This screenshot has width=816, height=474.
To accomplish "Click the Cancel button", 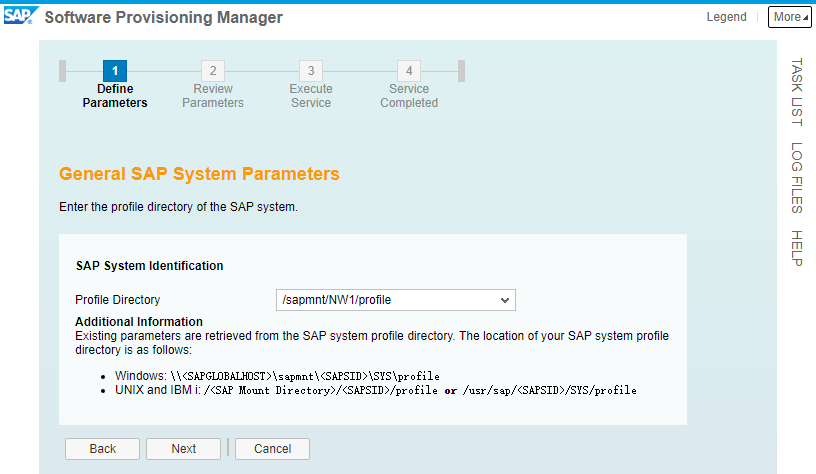I will coord(272,449).
